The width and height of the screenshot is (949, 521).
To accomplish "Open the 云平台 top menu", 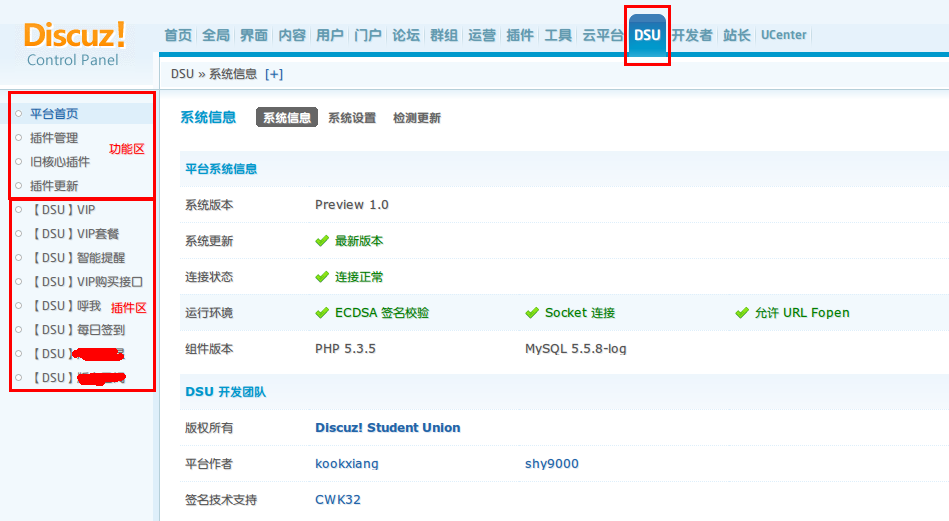I will [603, 35].
